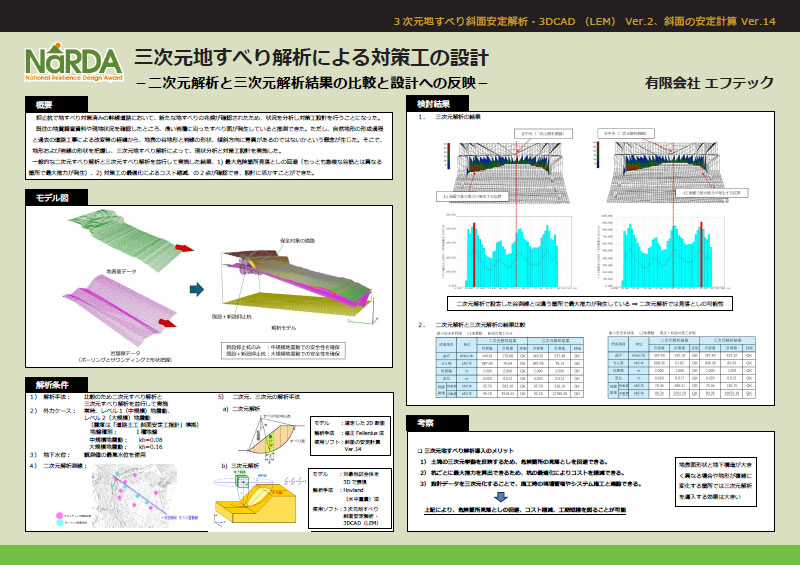The image size is (800, 565).
Task: Click the red bar in the left bar chart
Action: [474, 255]
